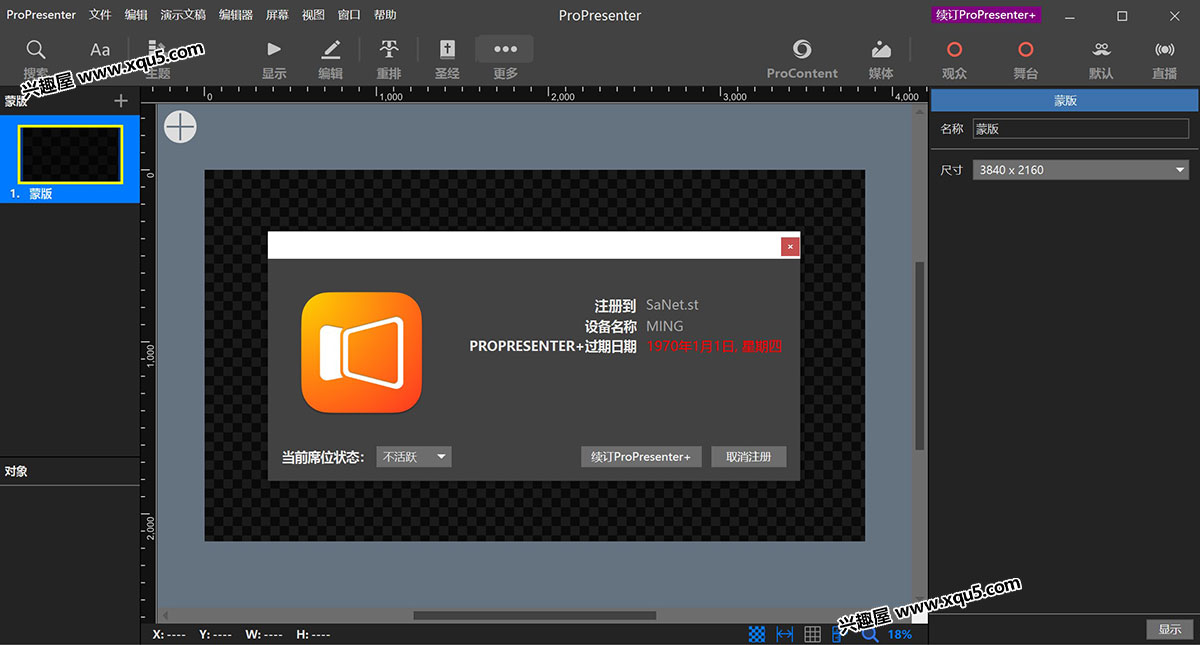Open the 视图 (View) menu

(313, 15)
